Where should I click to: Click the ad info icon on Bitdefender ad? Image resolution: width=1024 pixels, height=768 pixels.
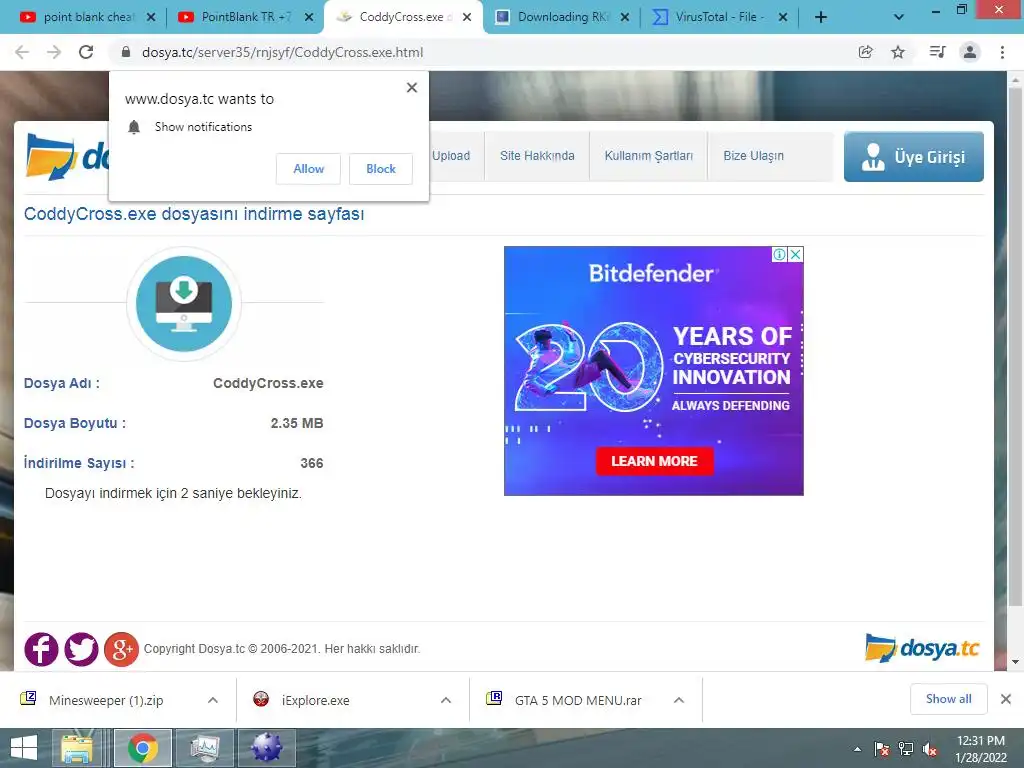[x=779, y=255]
